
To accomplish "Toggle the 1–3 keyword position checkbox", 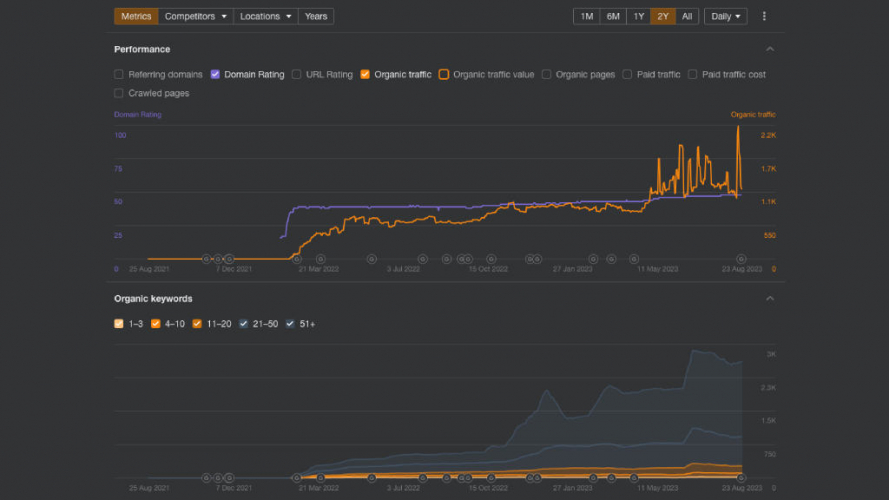I will (119, 324).
